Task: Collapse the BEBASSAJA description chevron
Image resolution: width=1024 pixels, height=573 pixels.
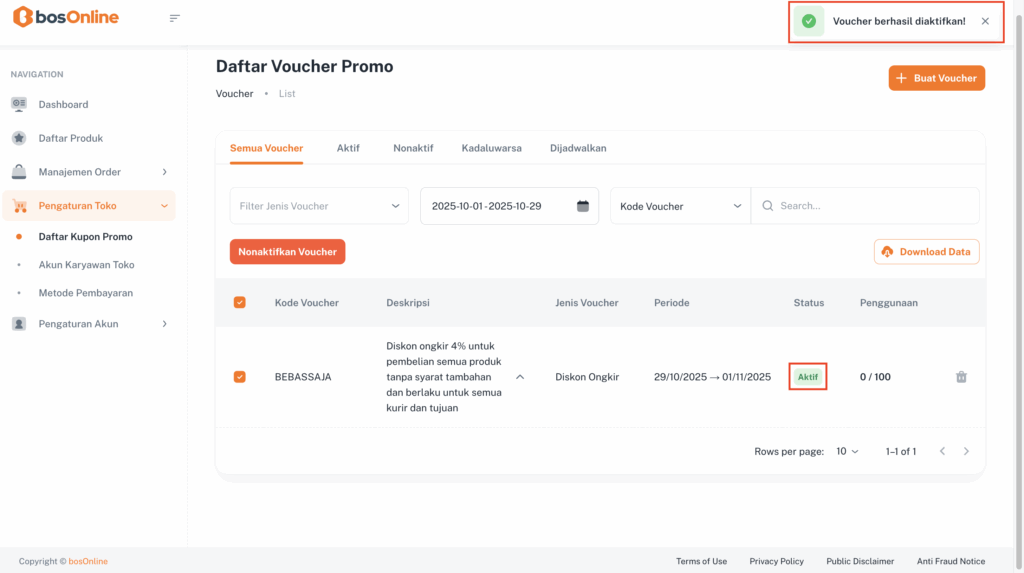Action: tap(520, 377)
